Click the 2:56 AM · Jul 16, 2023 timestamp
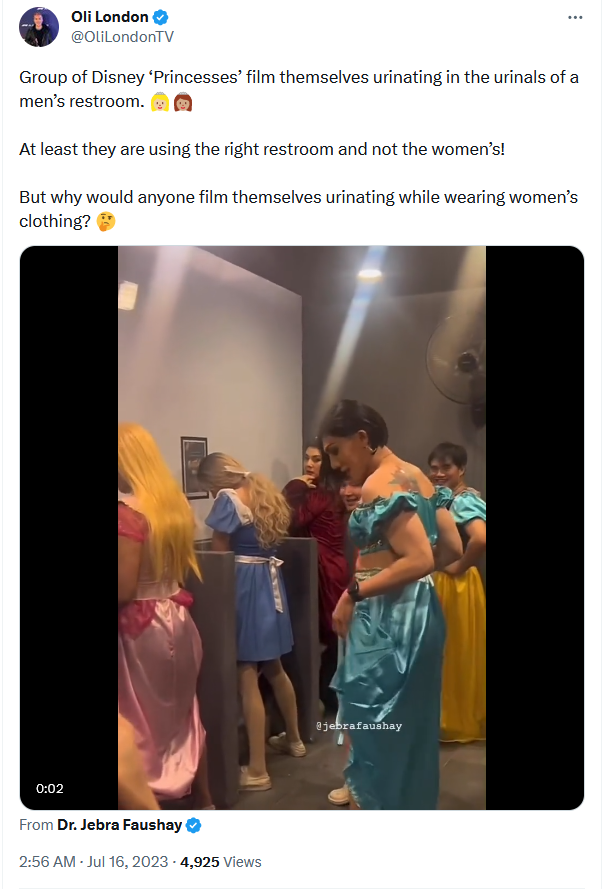602x889 pixels. 94,862
